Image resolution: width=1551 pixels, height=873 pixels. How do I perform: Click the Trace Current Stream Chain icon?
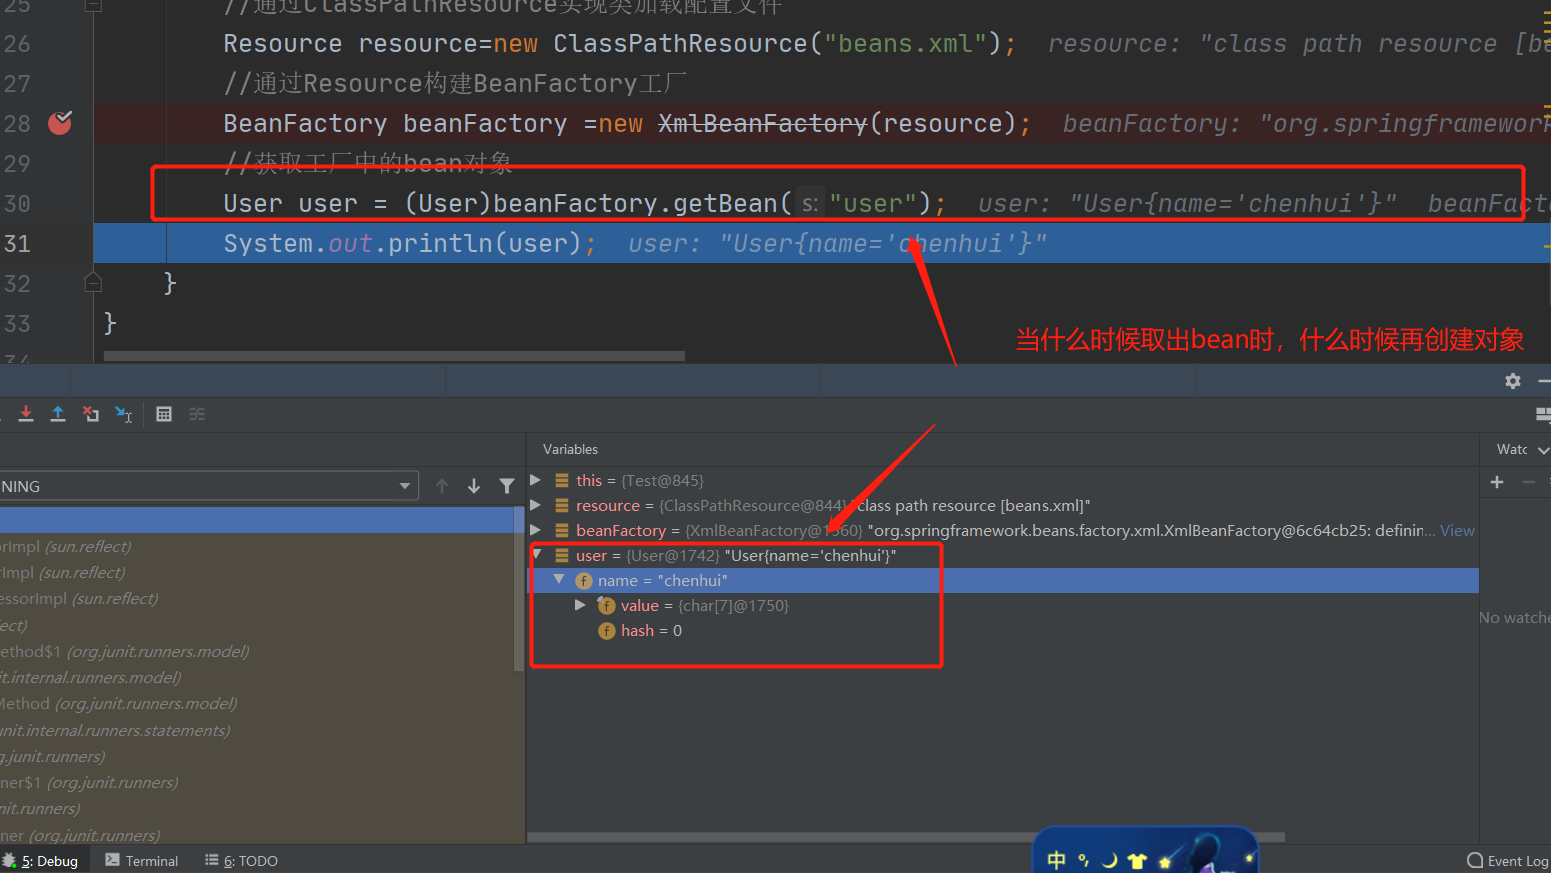point(197,414)
